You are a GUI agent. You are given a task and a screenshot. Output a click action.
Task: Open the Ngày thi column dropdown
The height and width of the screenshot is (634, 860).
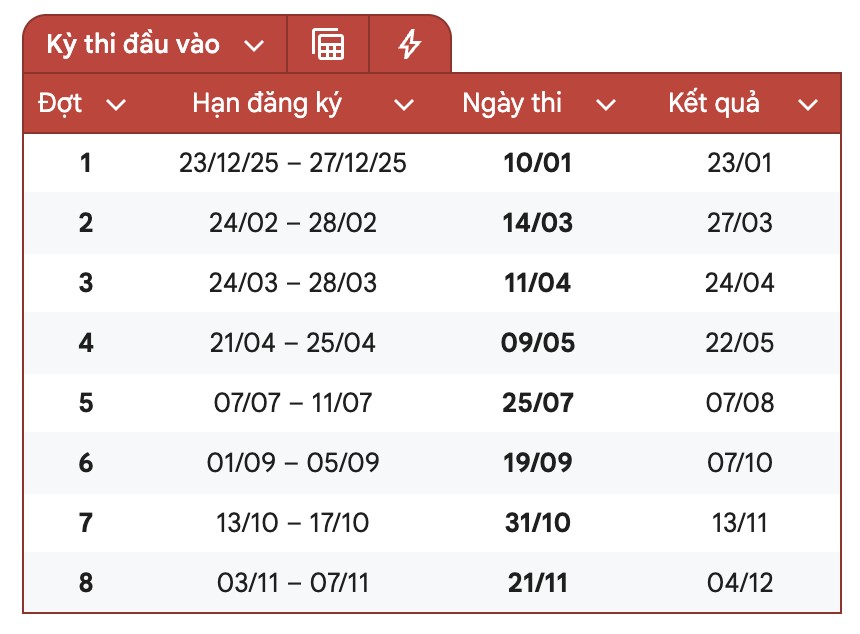tap(606, 104)
